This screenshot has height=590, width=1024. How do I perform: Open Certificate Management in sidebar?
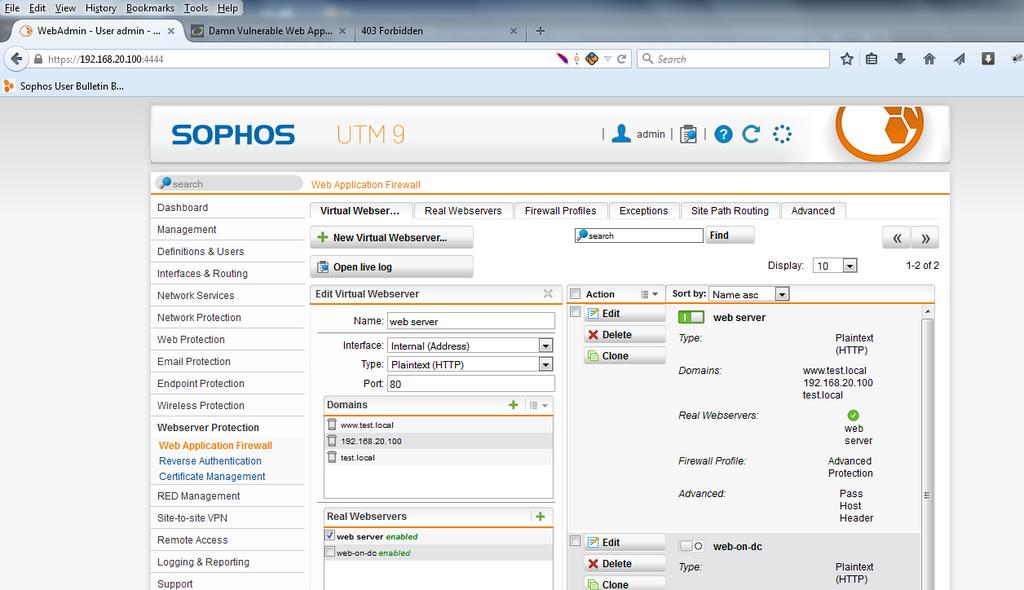[x=212, y=477]
